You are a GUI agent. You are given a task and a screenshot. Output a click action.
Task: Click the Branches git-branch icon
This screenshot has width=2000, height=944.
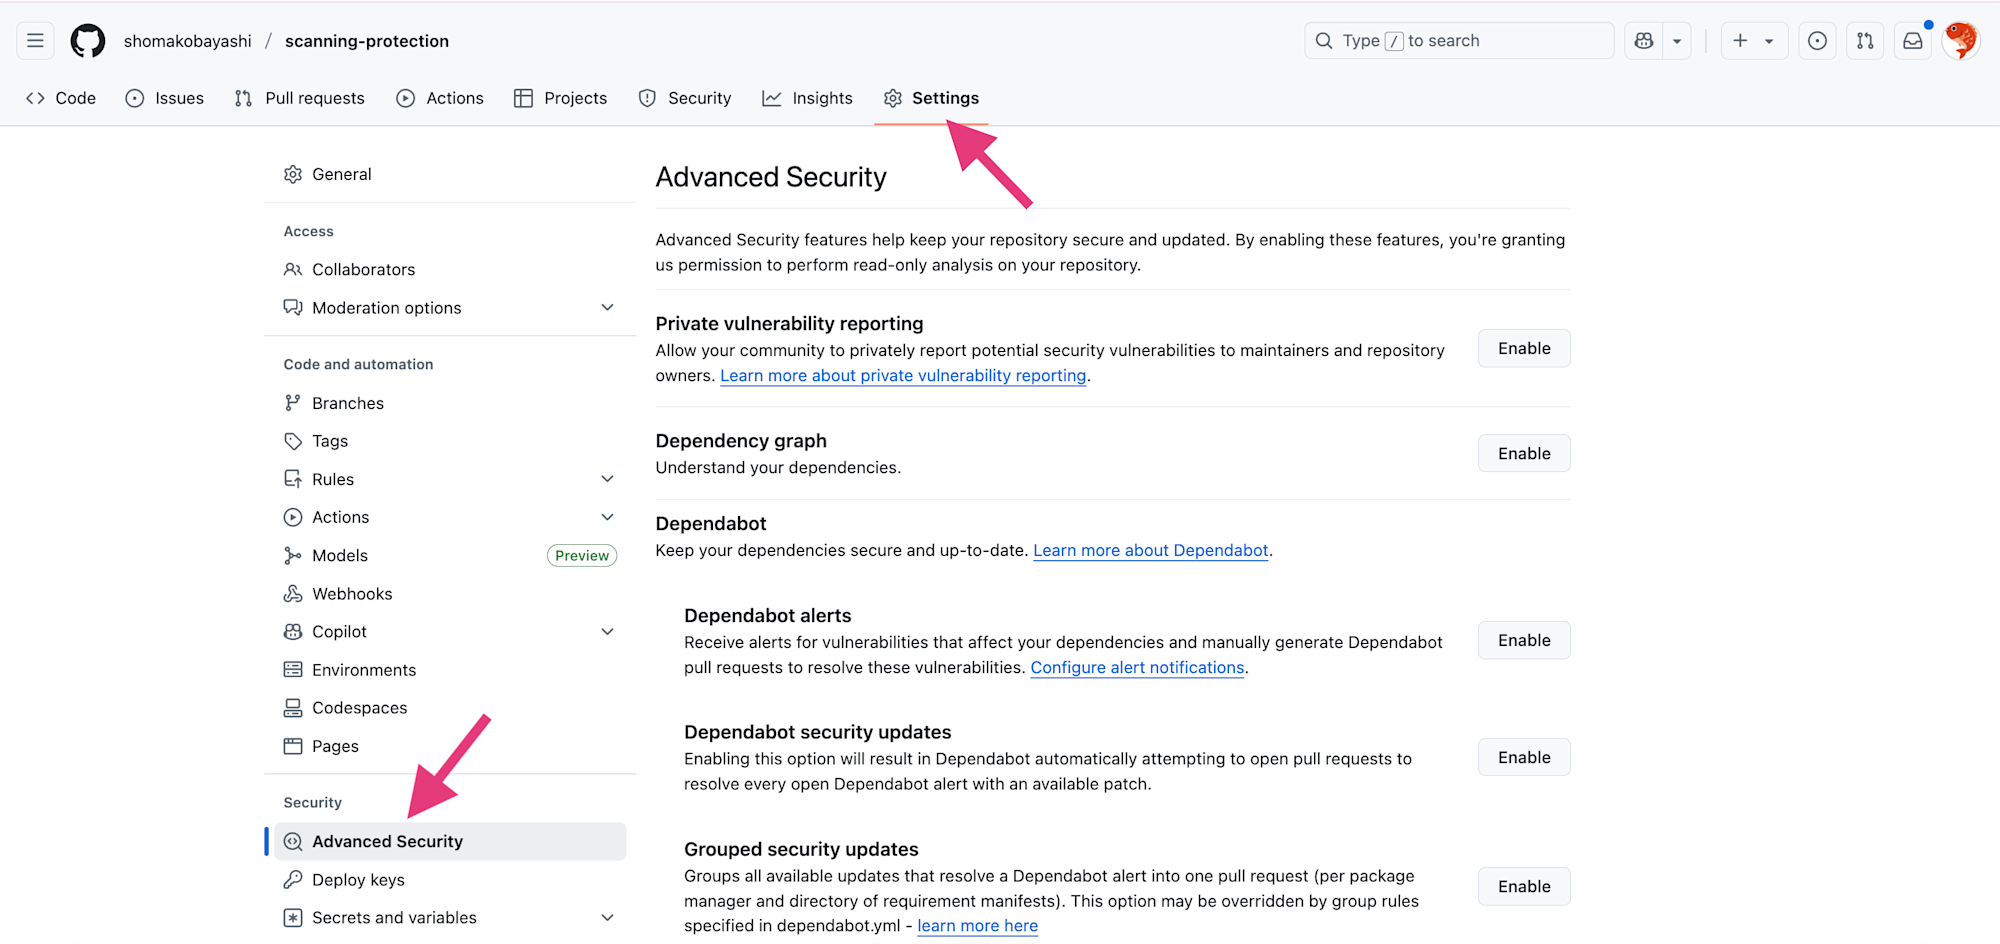(x=293, y=403)
